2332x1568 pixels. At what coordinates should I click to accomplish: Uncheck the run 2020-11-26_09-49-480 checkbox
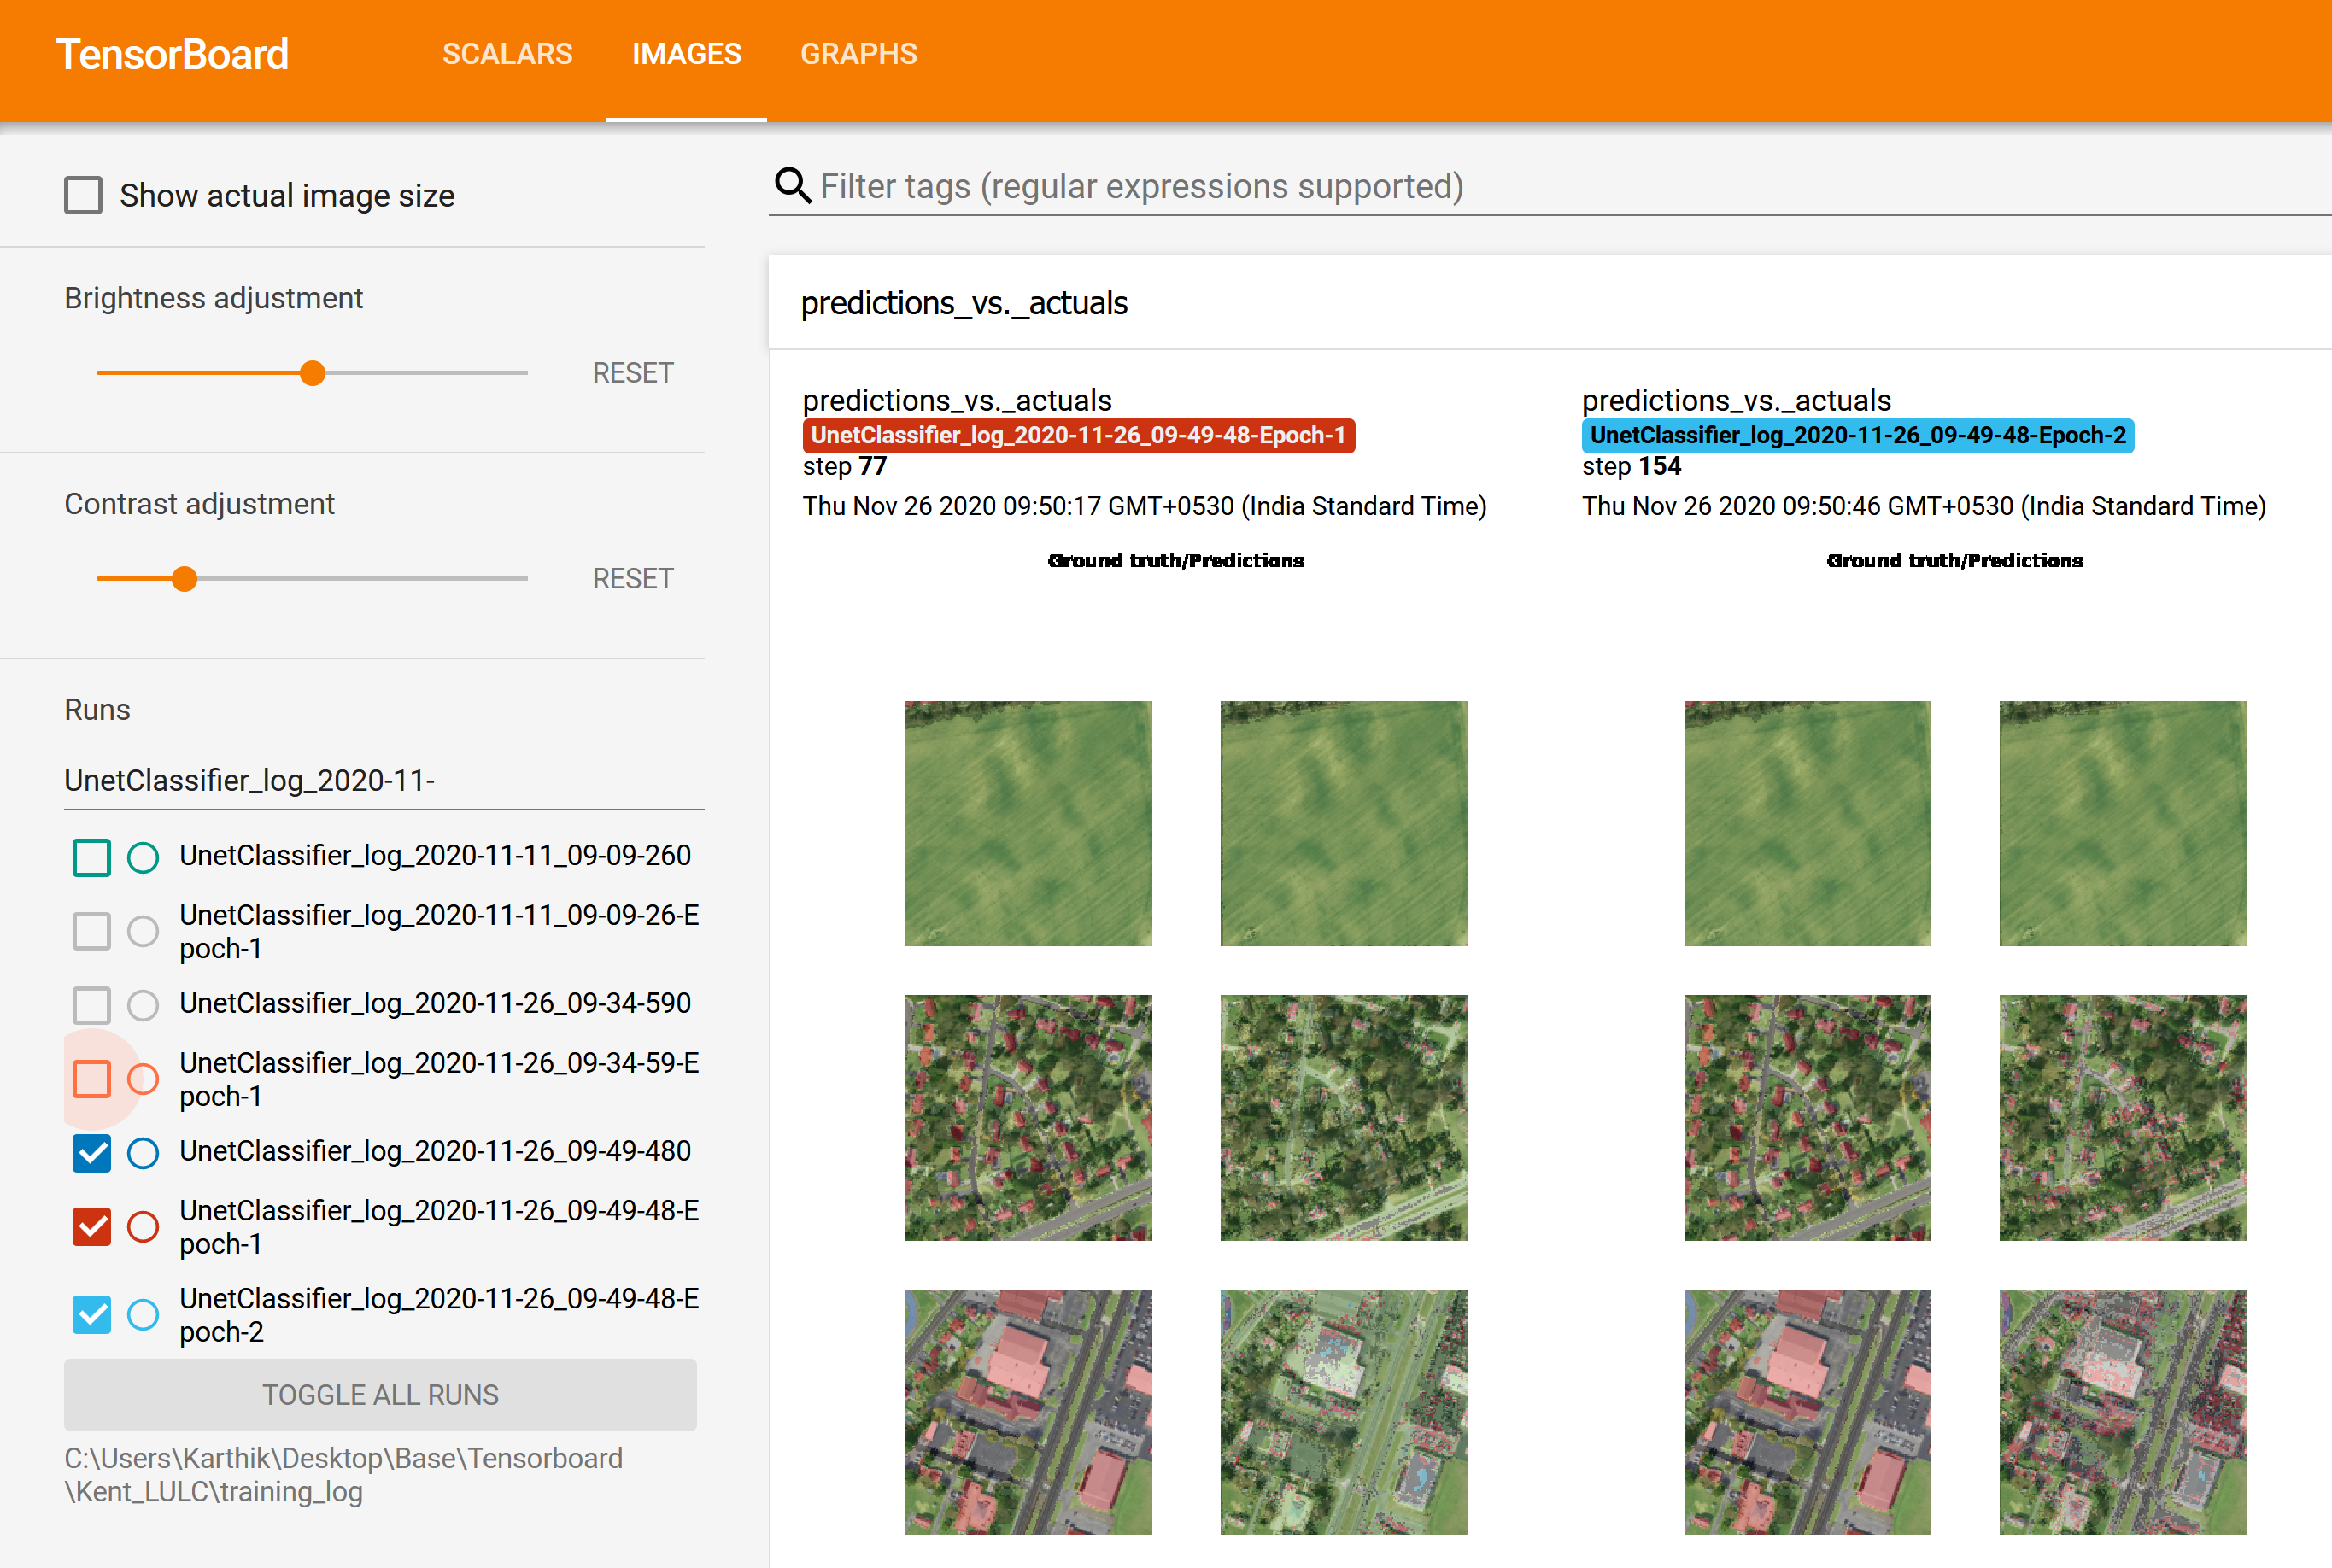pyautogui.click(x=92, y=1153)
